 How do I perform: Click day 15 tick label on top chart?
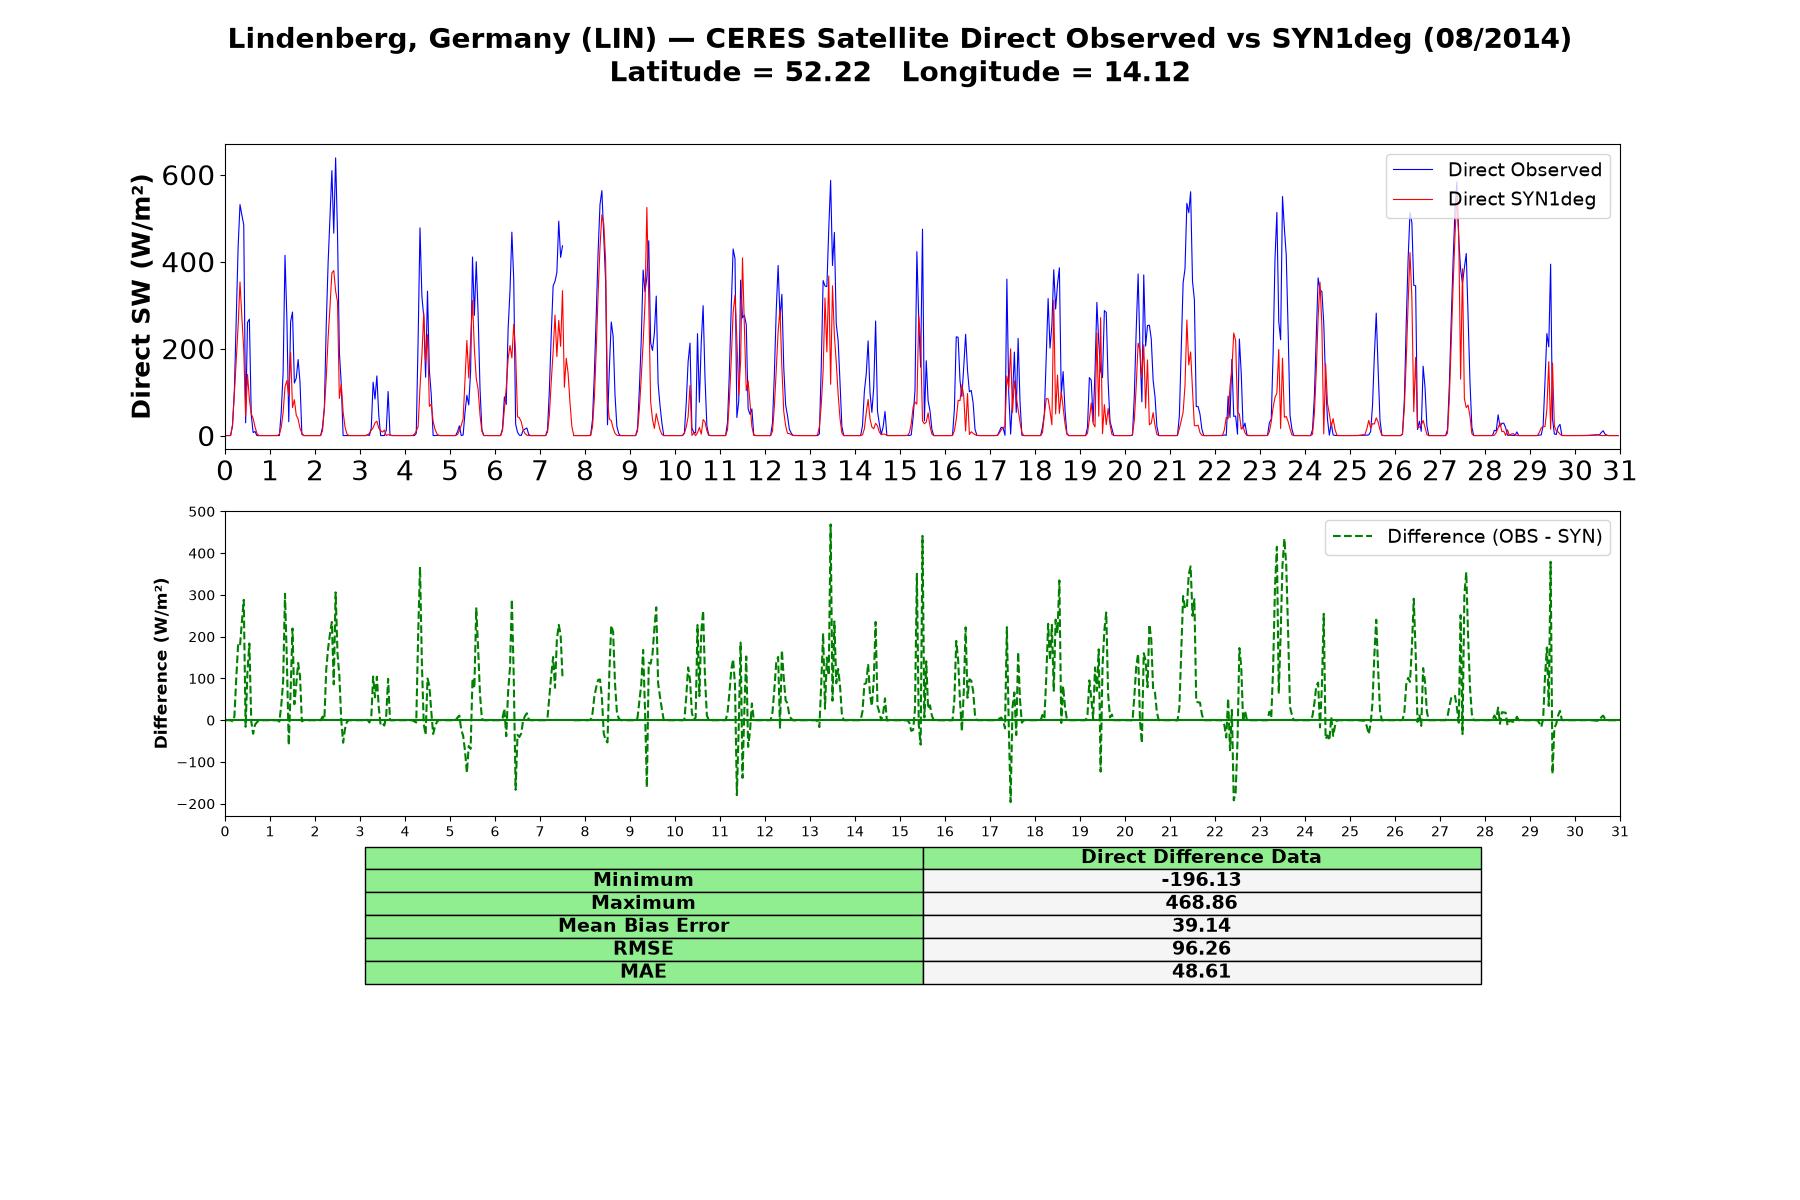coord(899,470)
